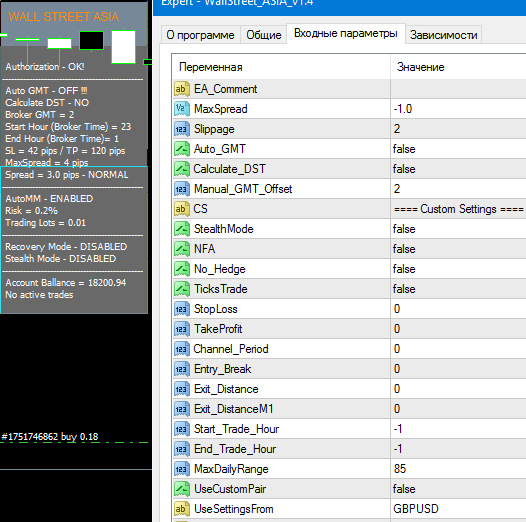Click the Channel_Period integer icon
The width and height of the screenshot is (526, 522).
pos(182,349)
